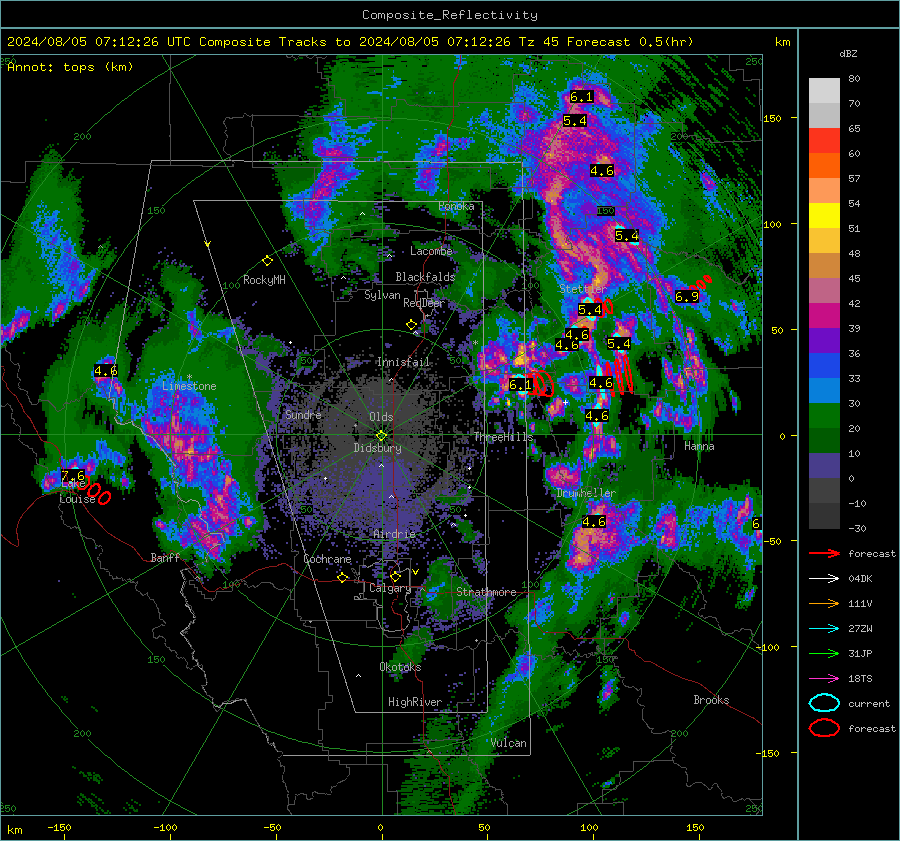The image size is (900, 841).
Task: Click the Banff city label
Action: coord(165,557)
